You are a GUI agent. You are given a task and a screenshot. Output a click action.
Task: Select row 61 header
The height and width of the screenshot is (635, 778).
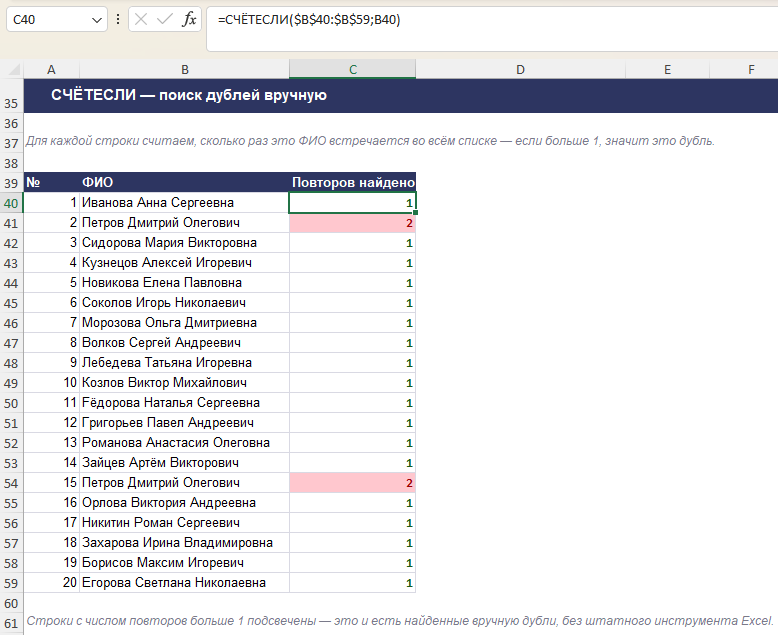pyautogui.click(x=11, y=623)
